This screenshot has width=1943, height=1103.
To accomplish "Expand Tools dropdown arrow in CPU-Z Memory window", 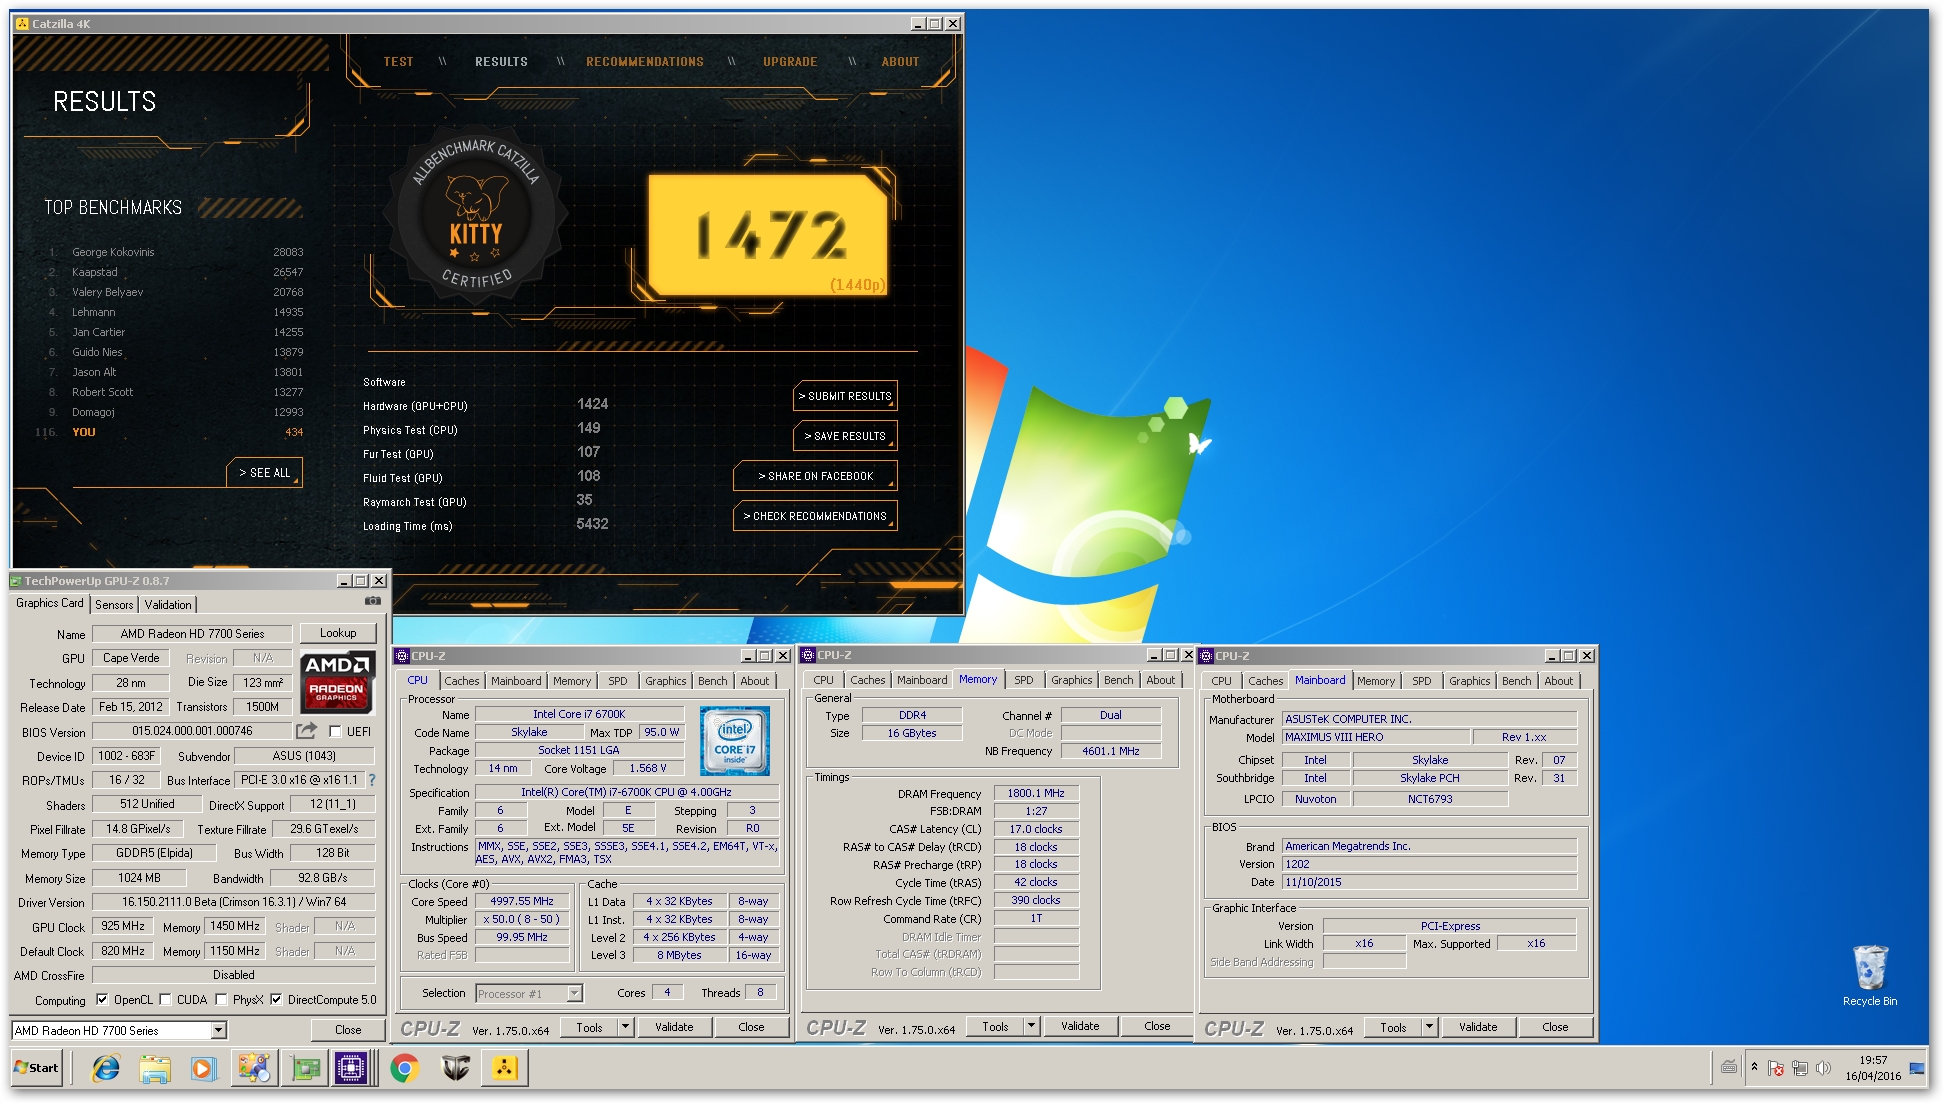I will (1032, 1026).
